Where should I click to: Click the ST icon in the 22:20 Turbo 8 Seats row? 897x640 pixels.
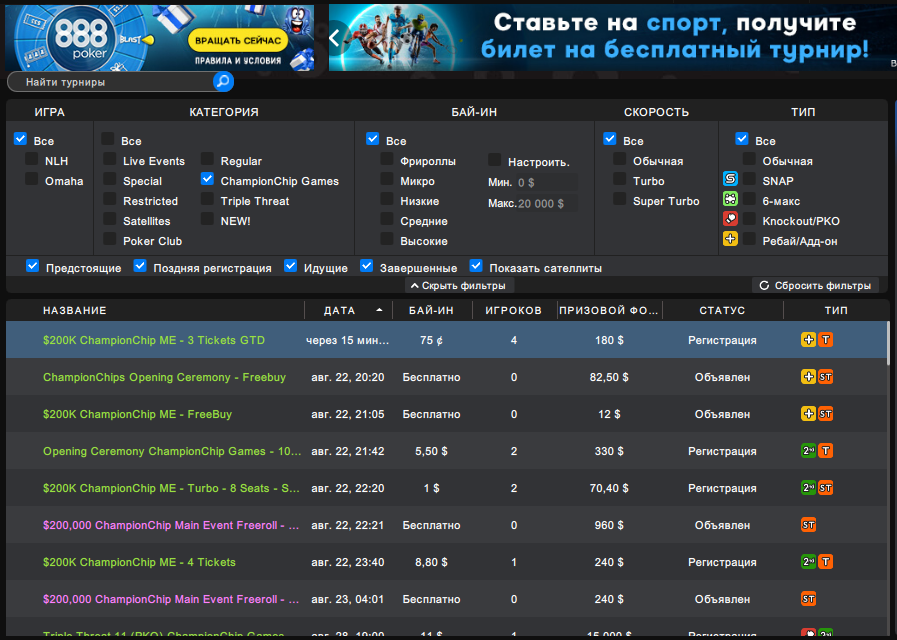[x=825, y=488]
